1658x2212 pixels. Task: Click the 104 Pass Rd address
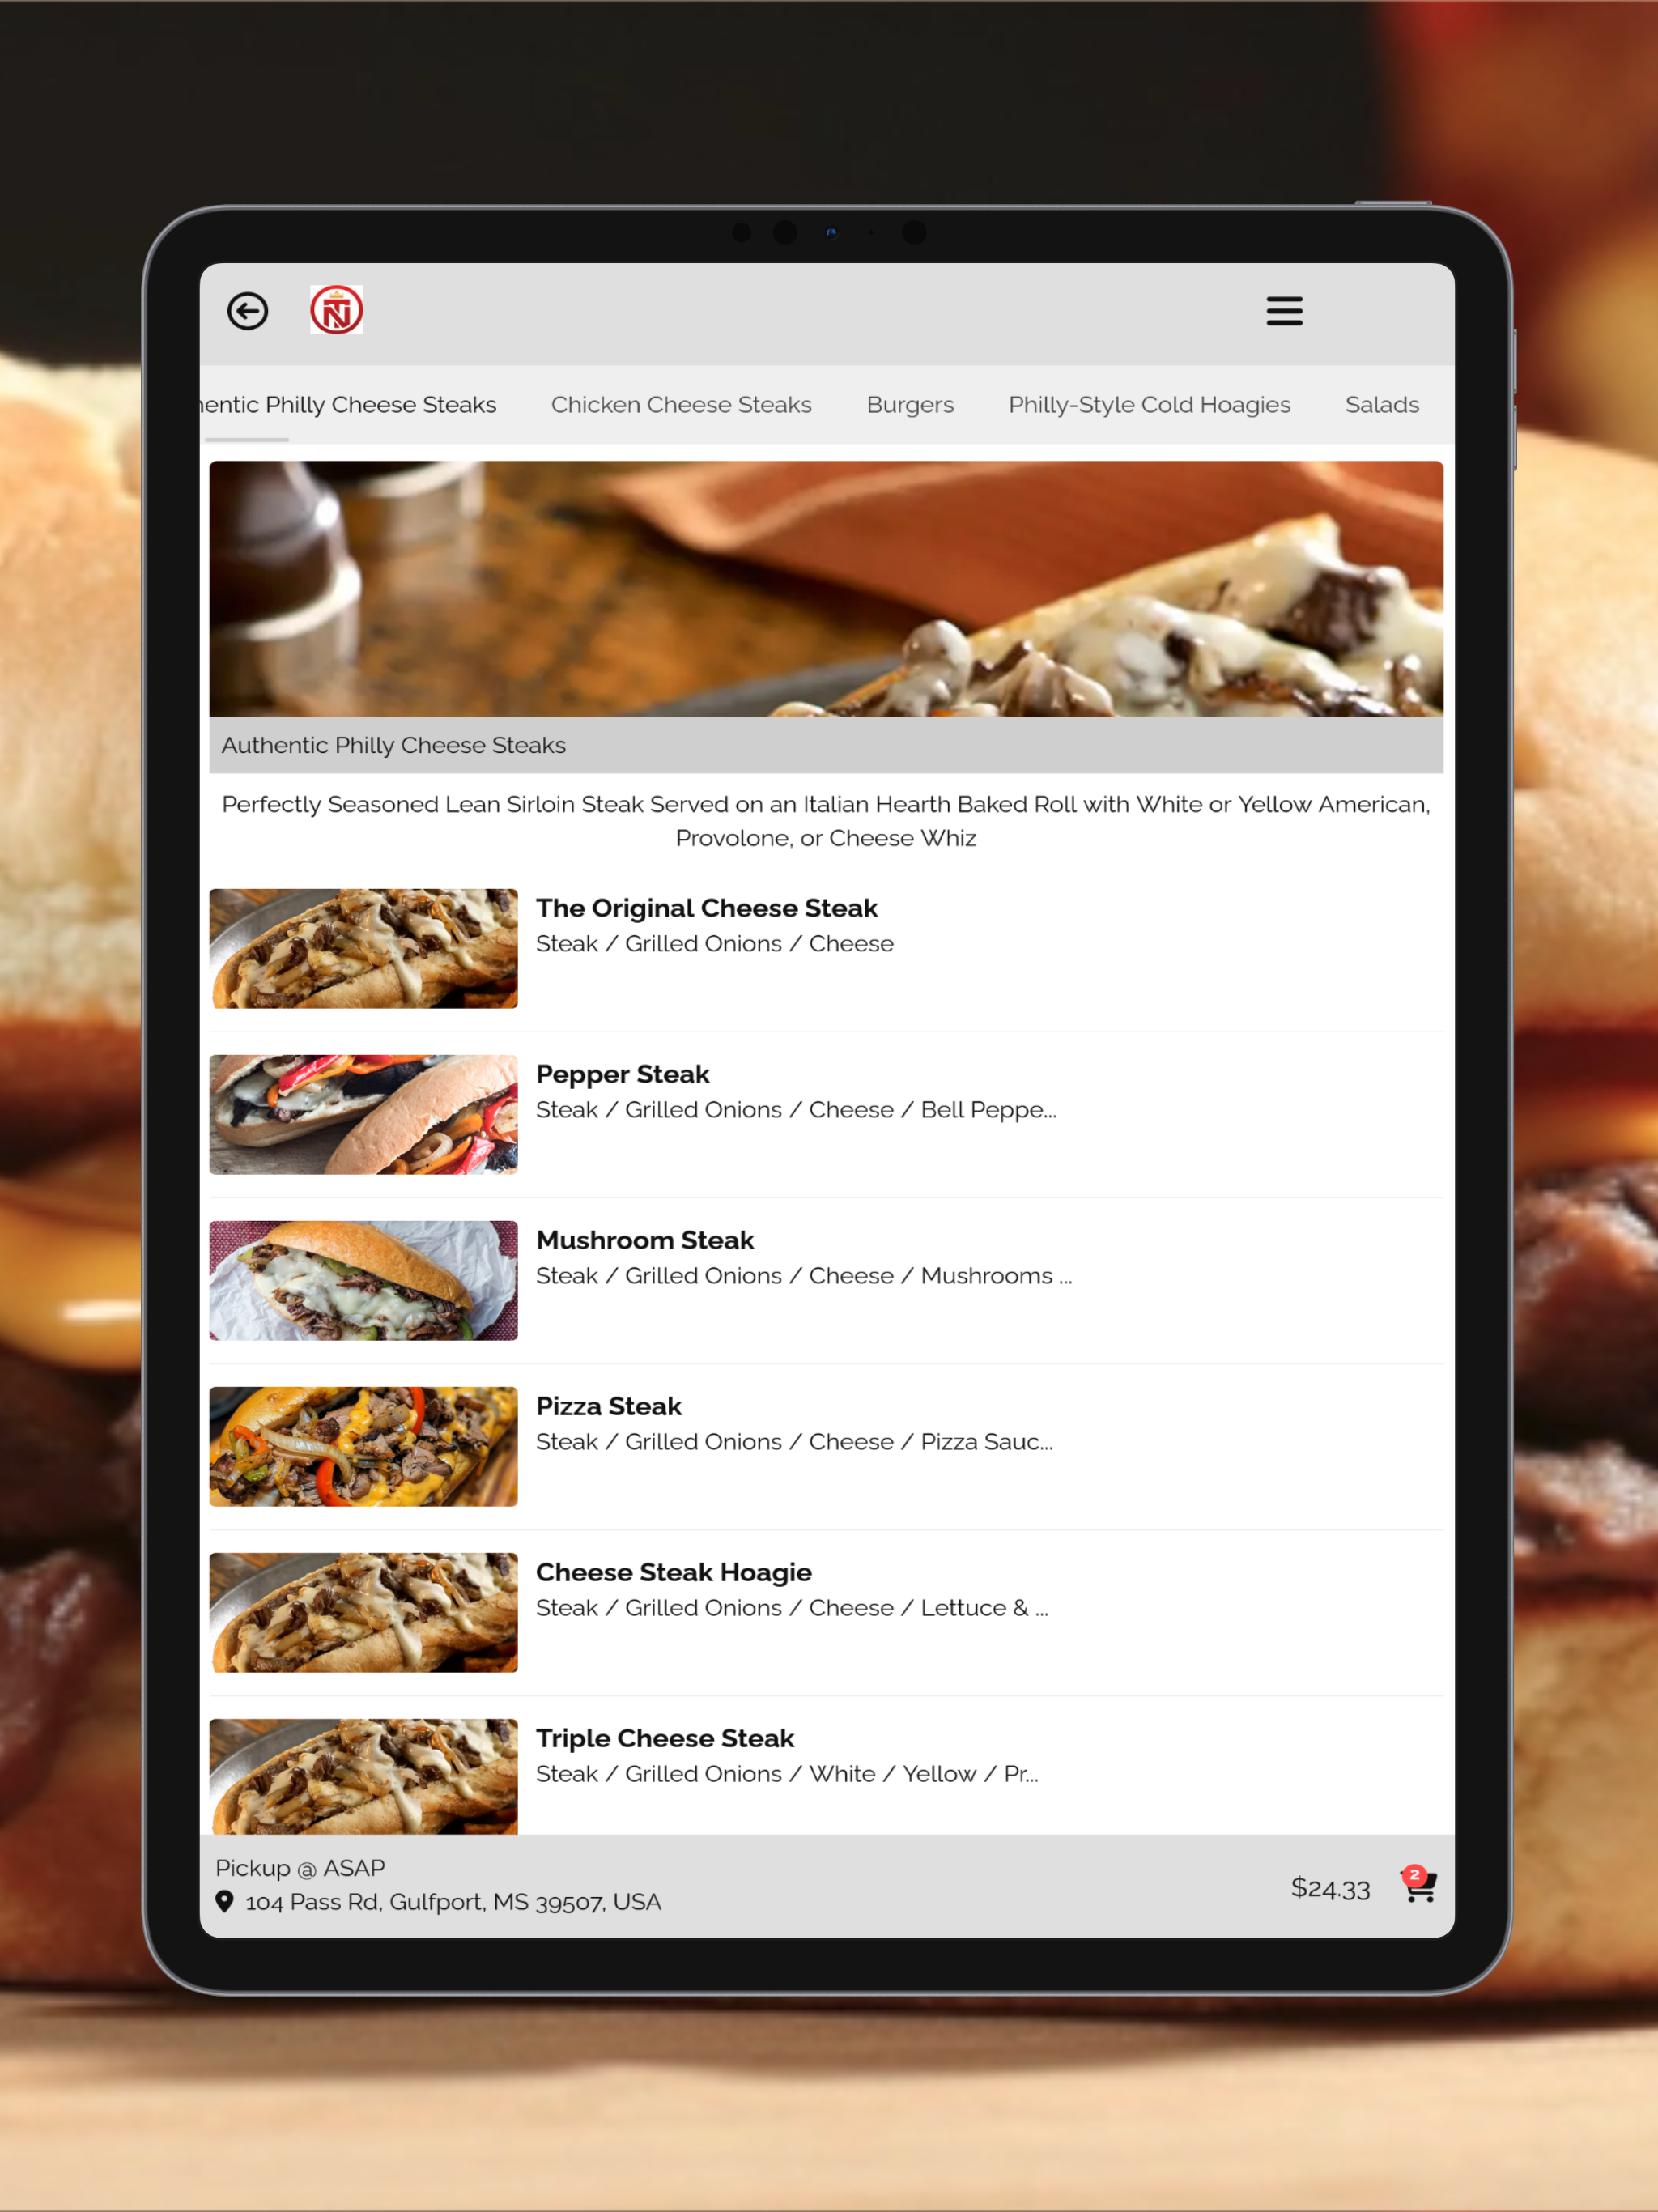click(453, 1902)
